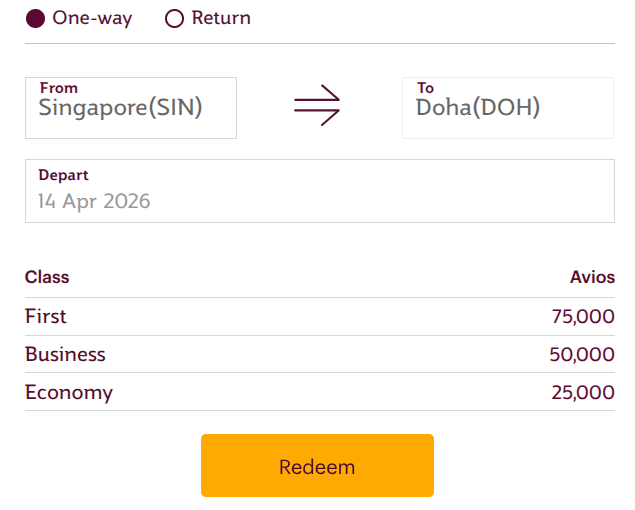Click the 50,000 Avios value
Viewport: 635px width, 510px height.
pos(581,355)
